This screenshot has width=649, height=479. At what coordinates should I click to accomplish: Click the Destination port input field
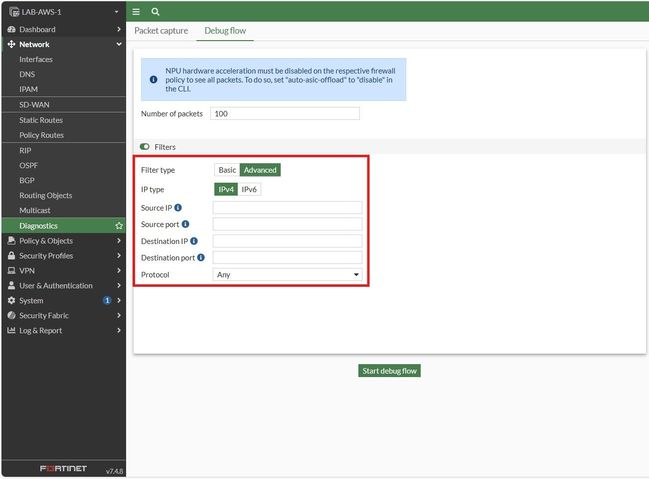pos(287,257)
